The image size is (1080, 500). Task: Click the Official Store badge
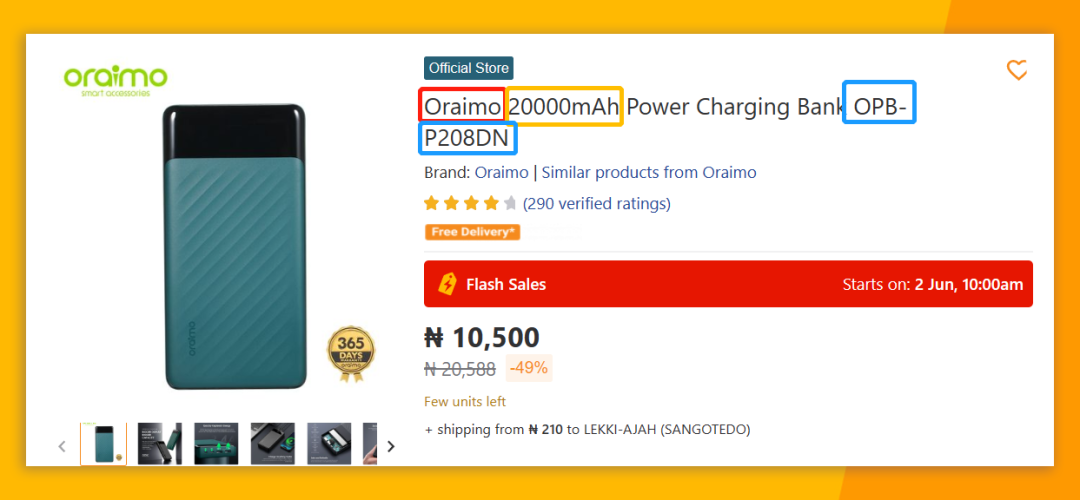coord(469,68)
